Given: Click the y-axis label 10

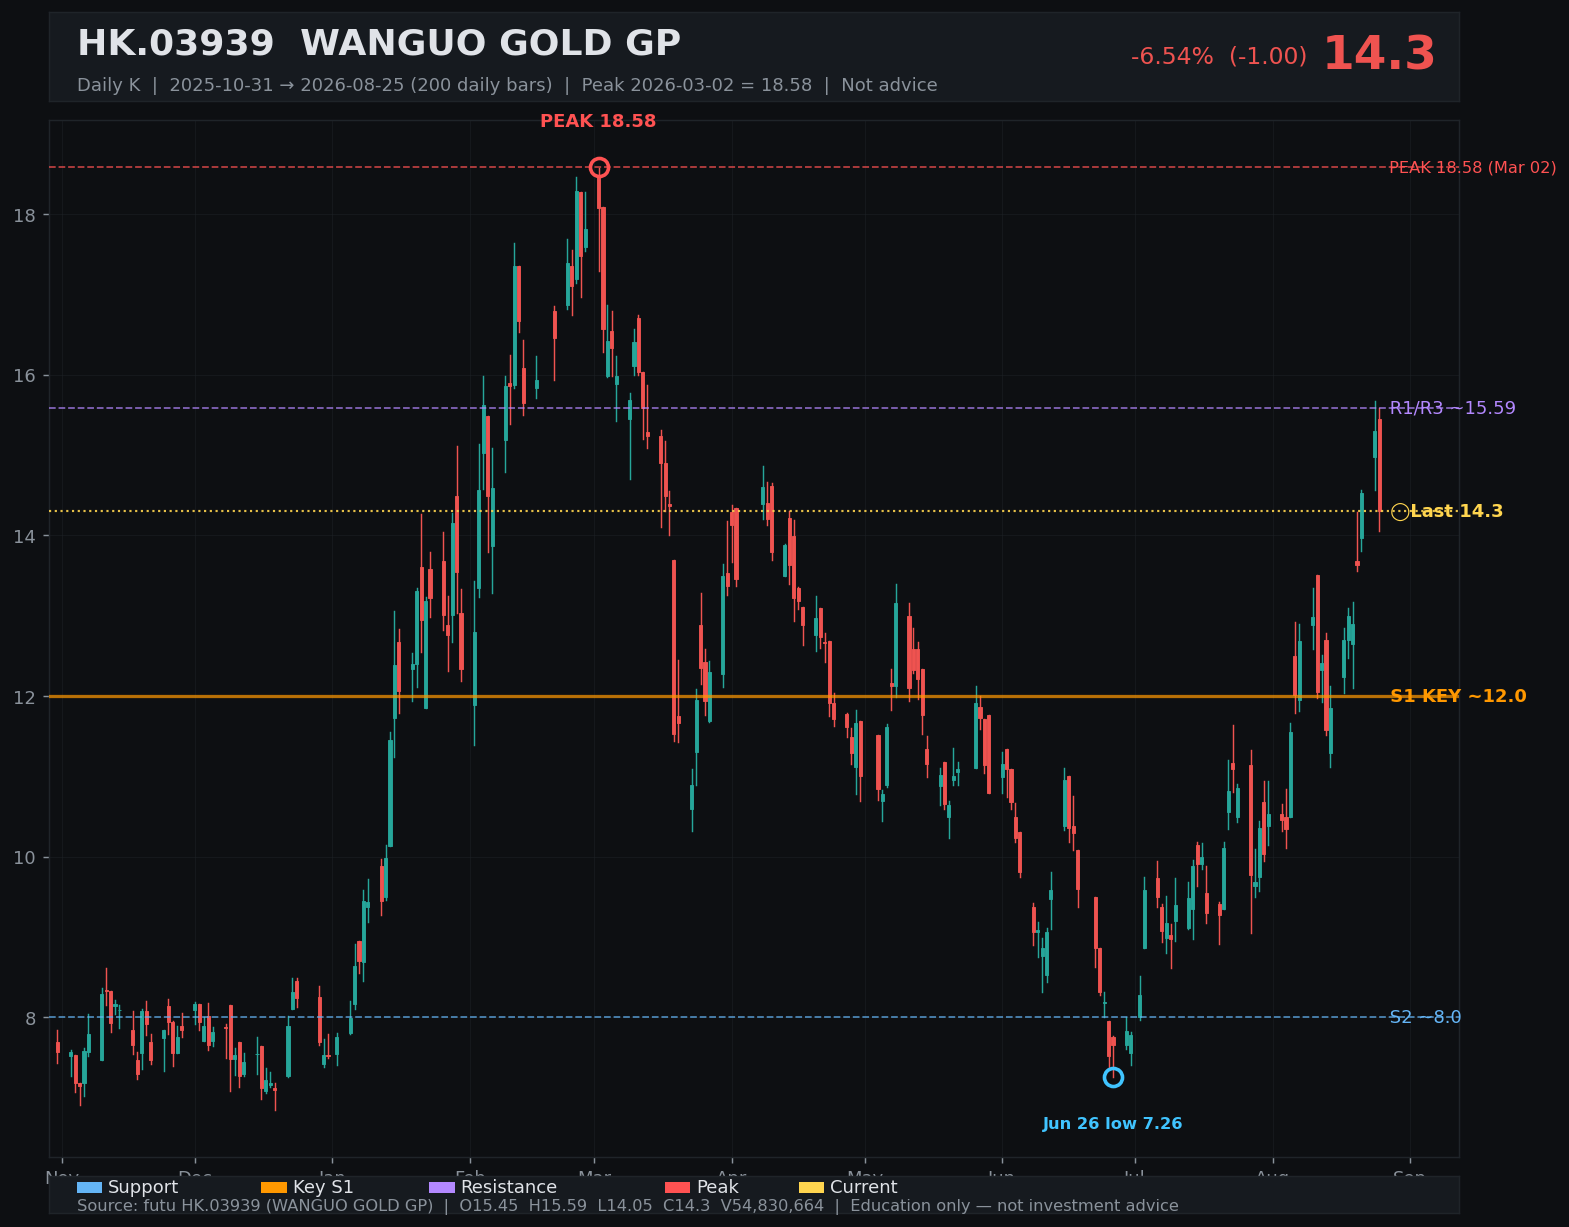Looking at the screenshot, I should tap(25, 858).
